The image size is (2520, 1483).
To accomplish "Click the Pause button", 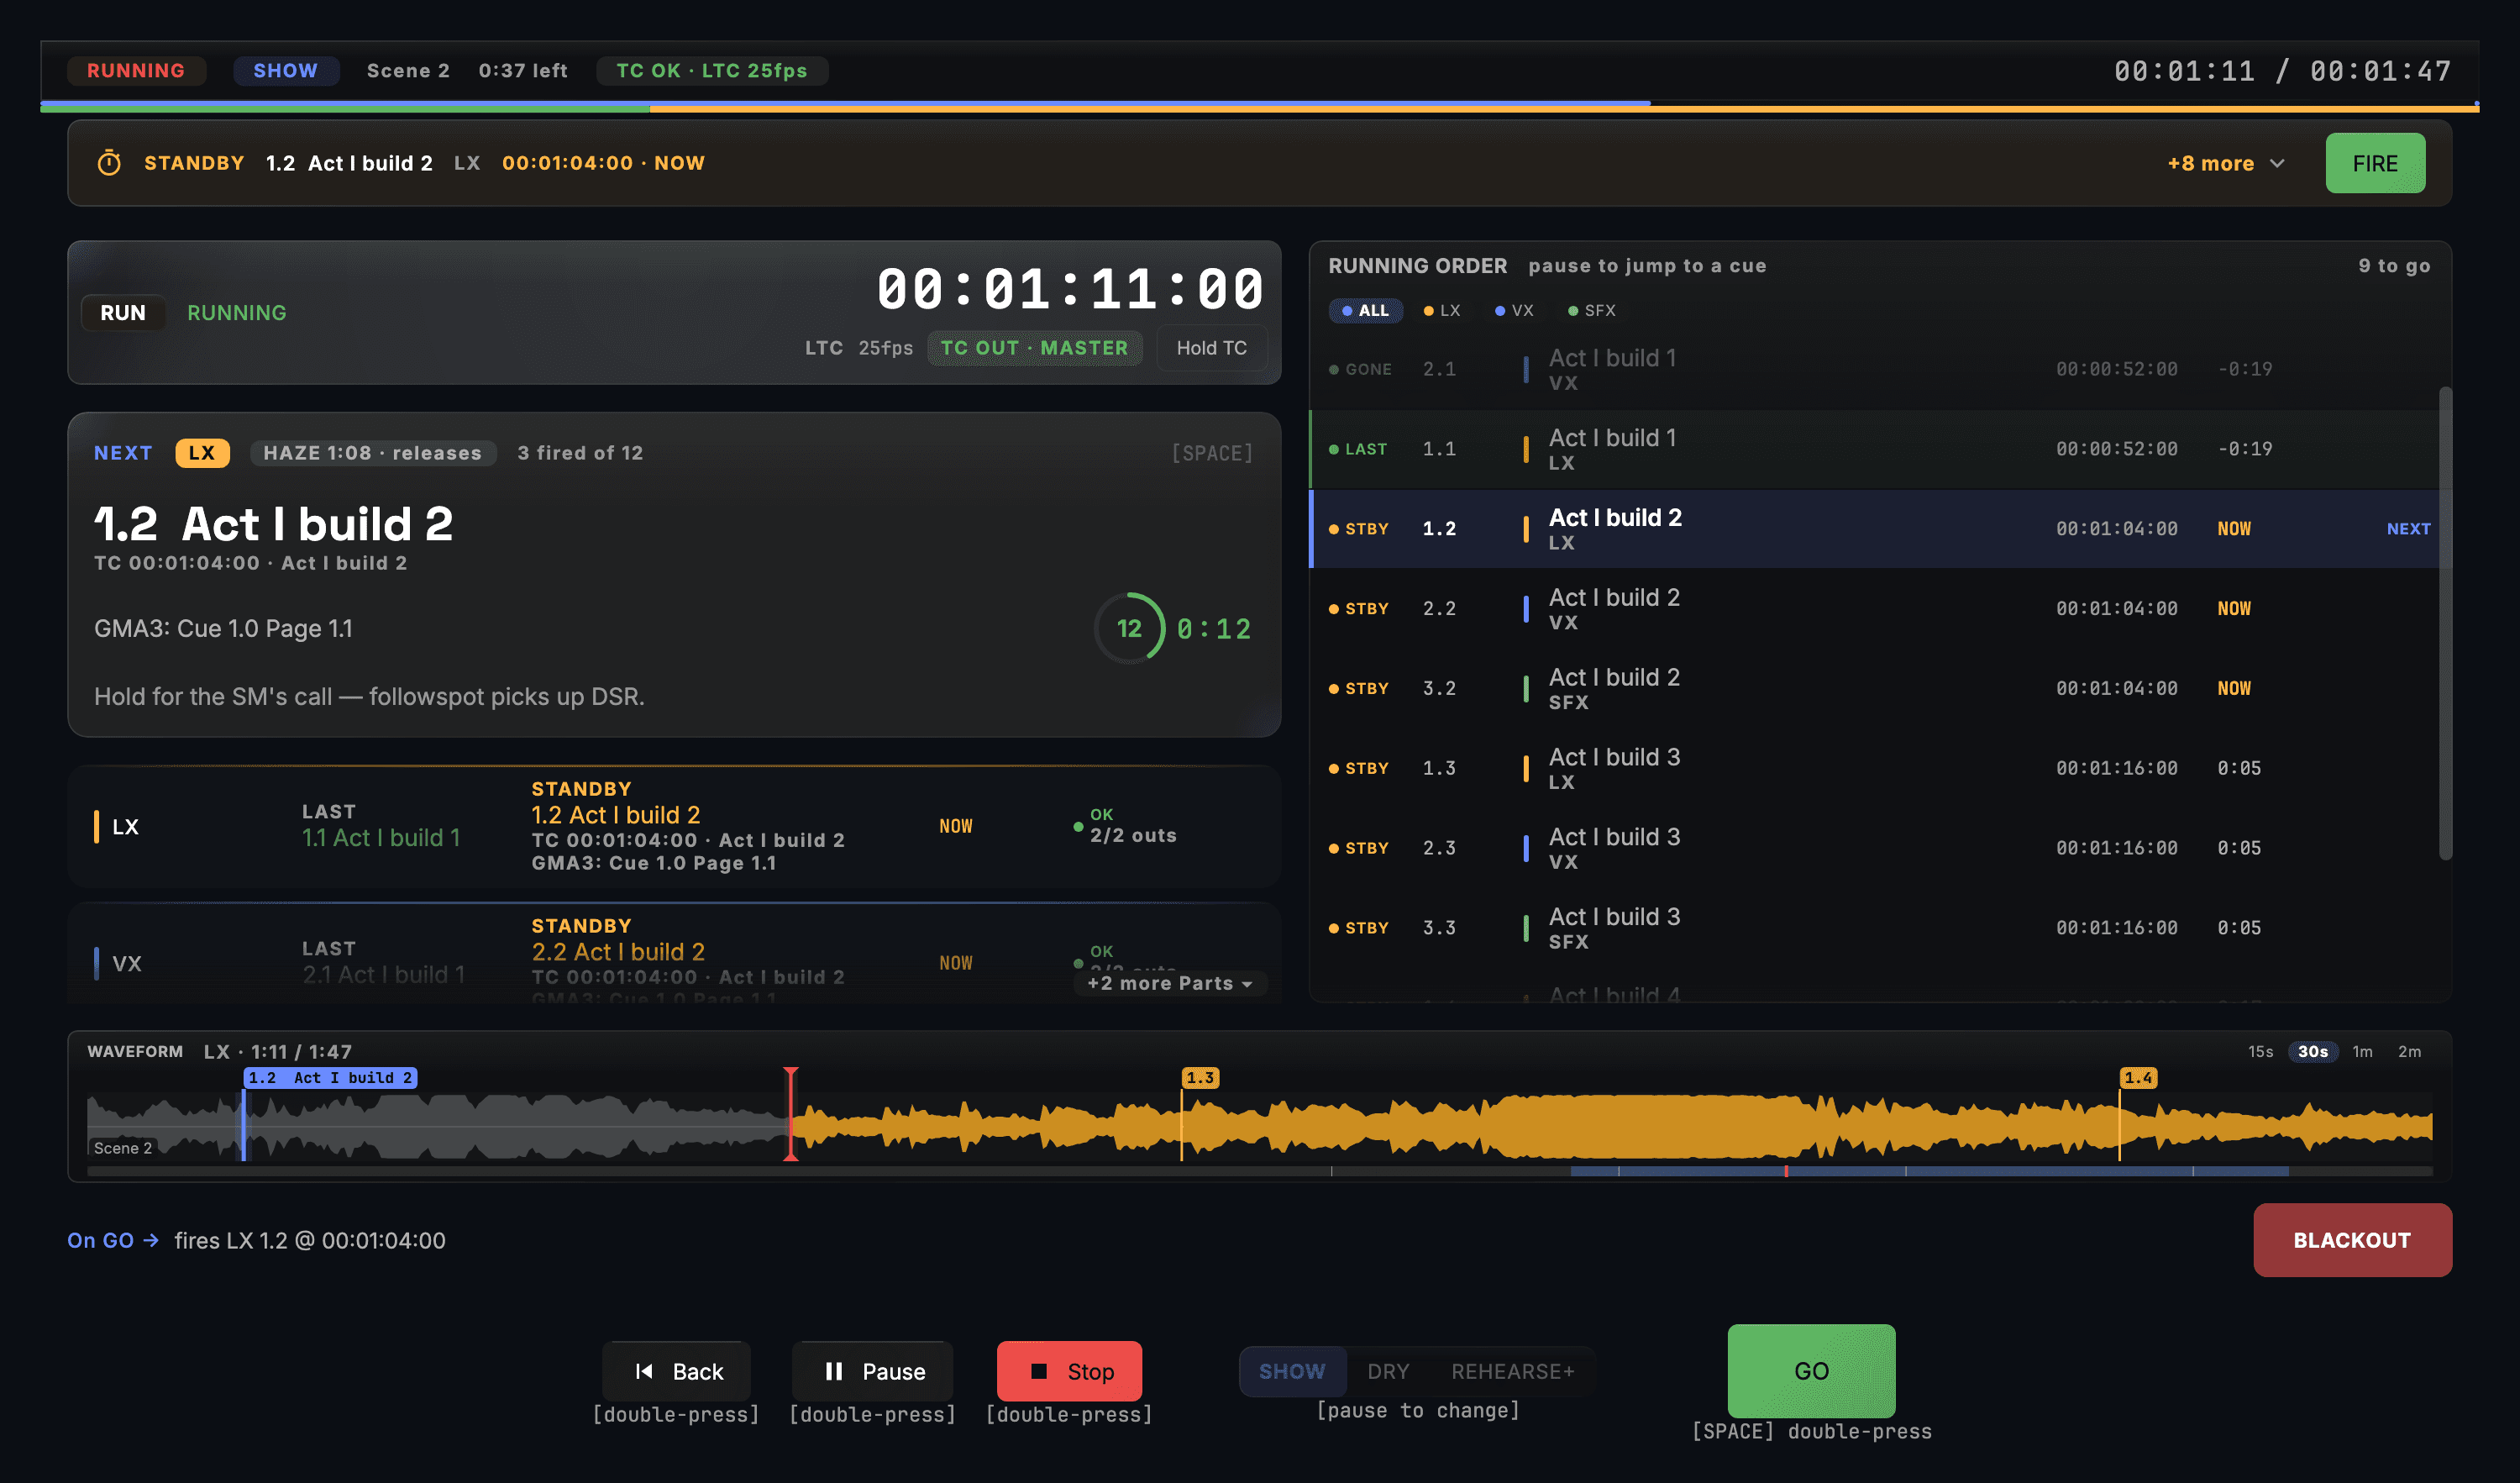I will pyautogui.click(x=873, y=1371).
